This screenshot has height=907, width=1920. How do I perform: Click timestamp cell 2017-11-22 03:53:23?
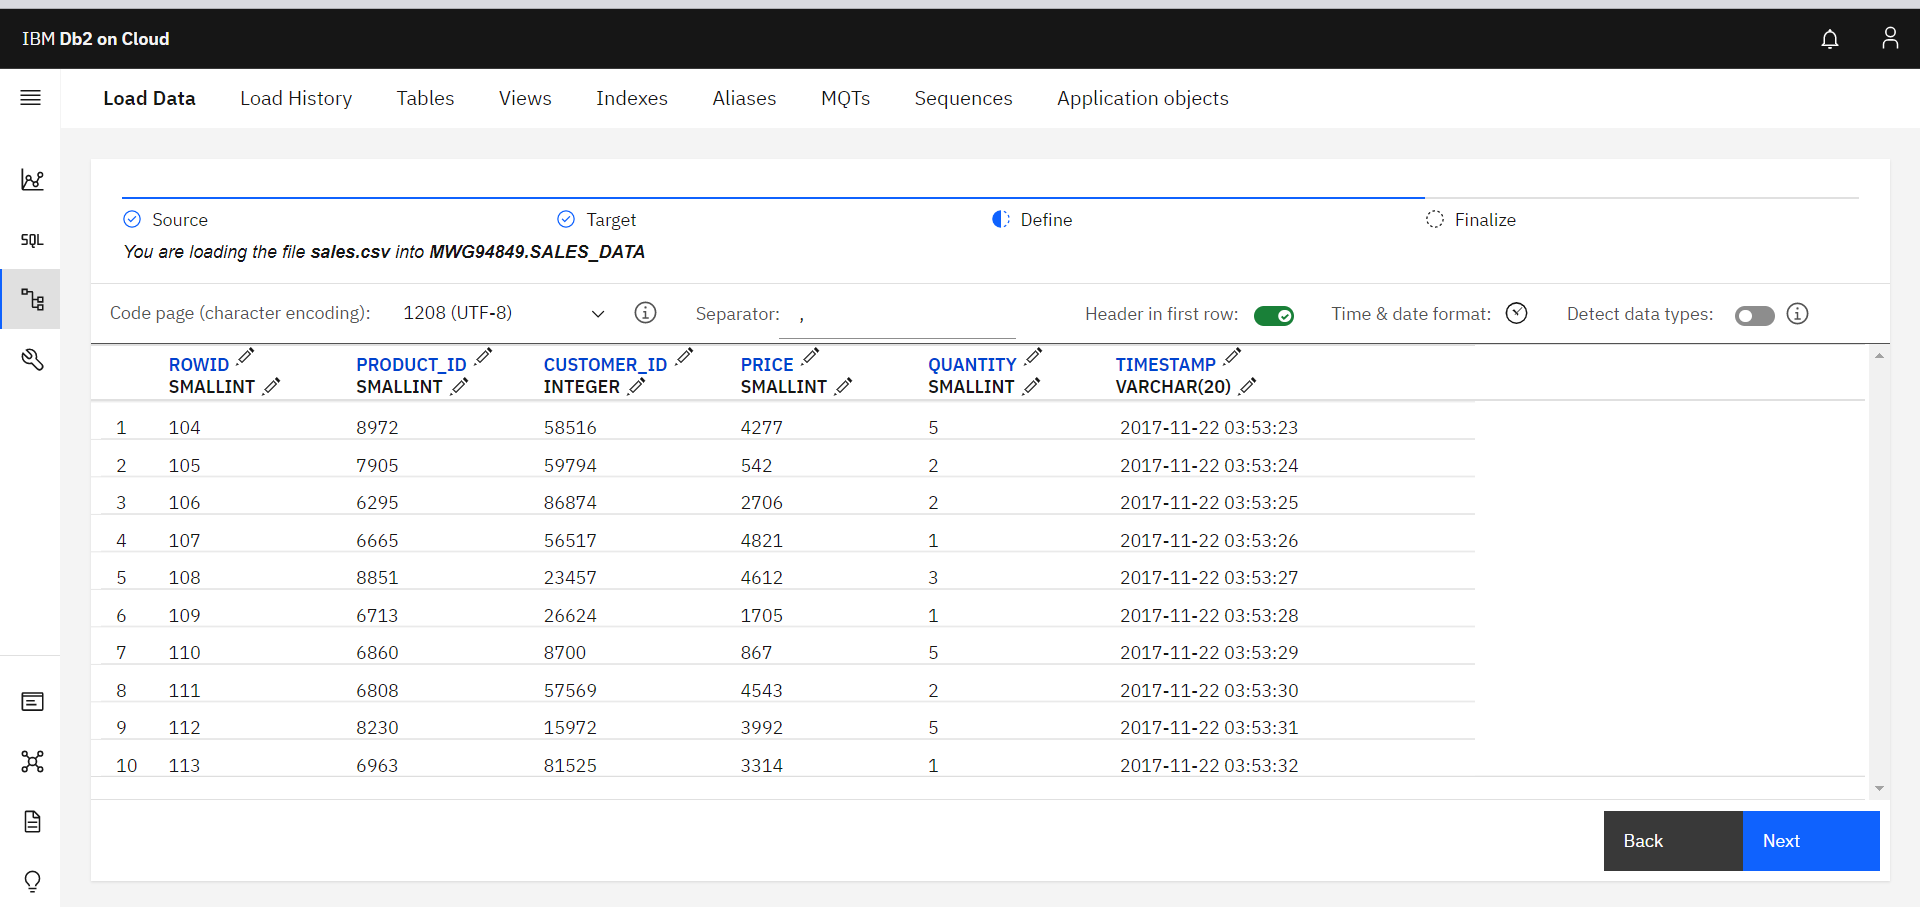click(1209, 428)
